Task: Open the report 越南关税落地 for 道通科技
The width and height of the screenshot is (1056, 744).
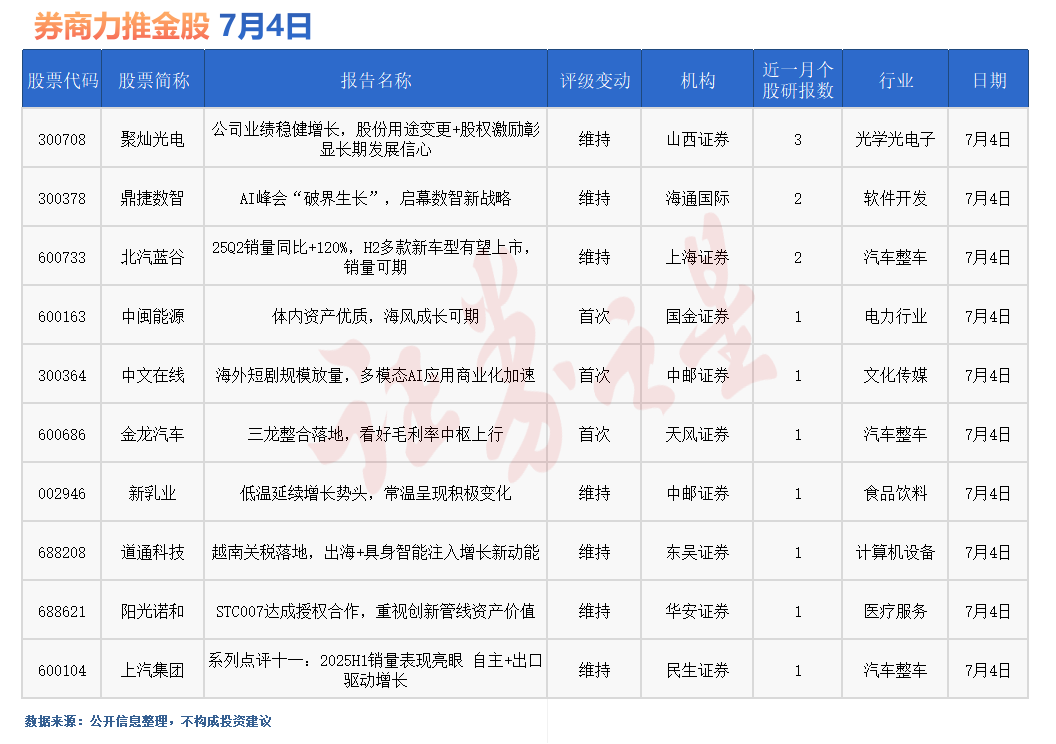Action: click(376, 553)
